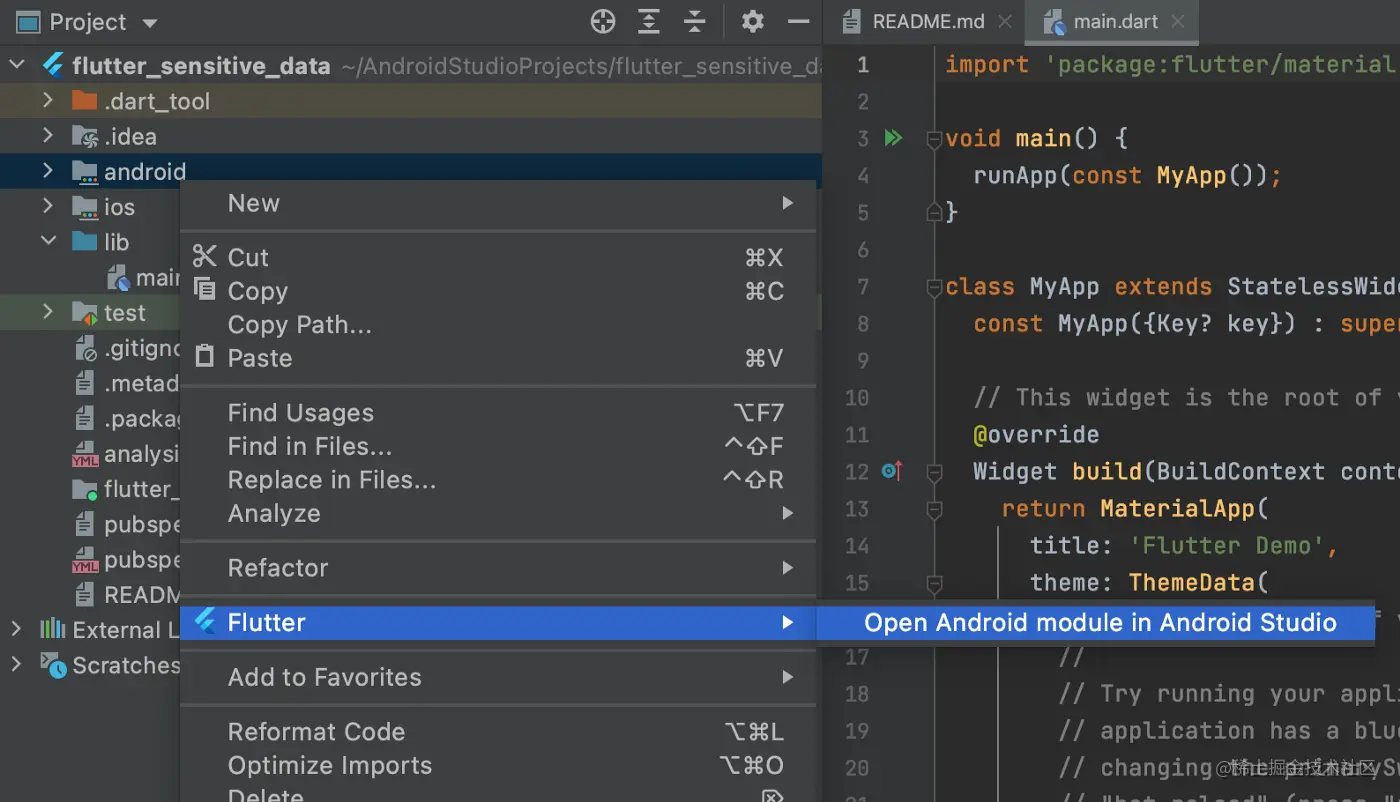Choose Optimize Imports from the menu
Image resolution: width=1400 pixels, height=802 pixels.
pyautogui.click(x=498, y=765)
